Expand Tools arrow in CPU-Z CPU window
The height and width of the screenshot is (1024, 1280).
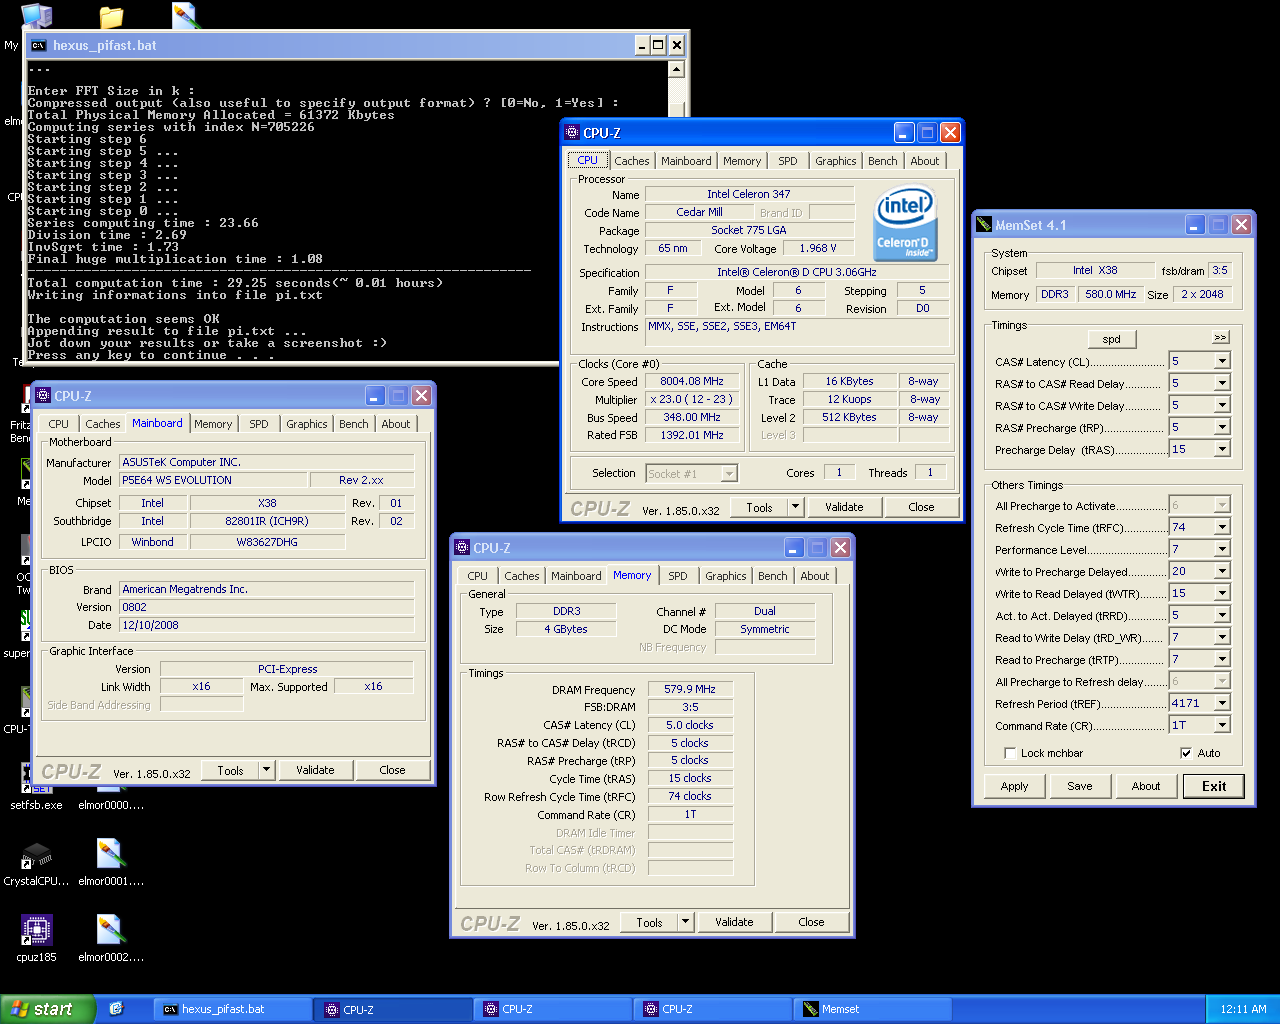pyautogui.click(x=796, y=507)
